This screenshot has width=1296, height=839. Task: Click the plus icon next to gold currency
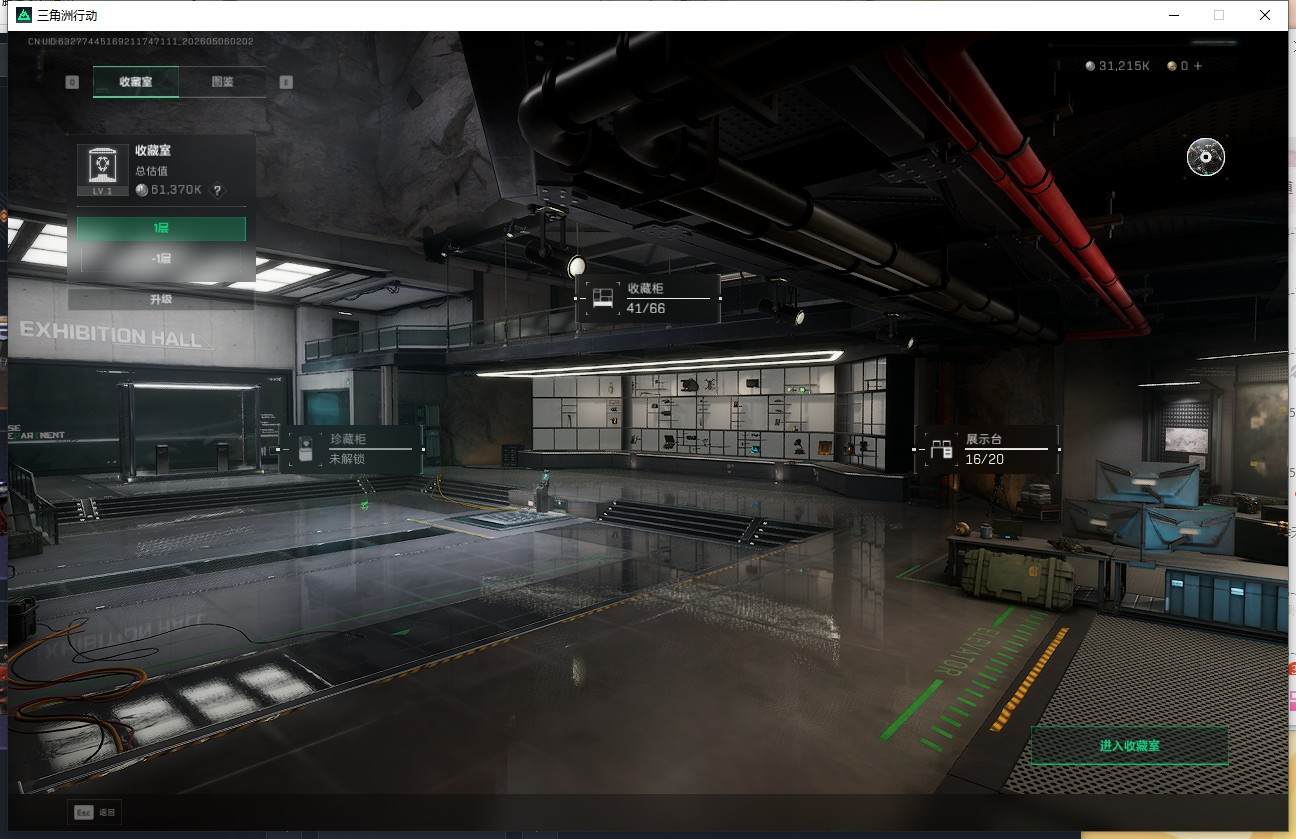(x=1198, y=66)
